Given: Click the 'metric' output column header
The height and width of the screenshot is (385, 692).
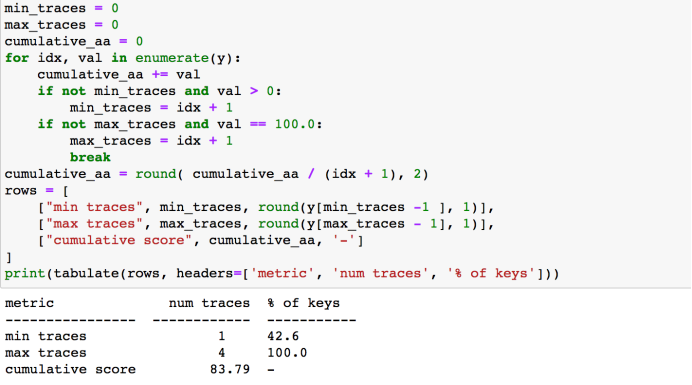Looking at the screenshot, I should 29,303.
